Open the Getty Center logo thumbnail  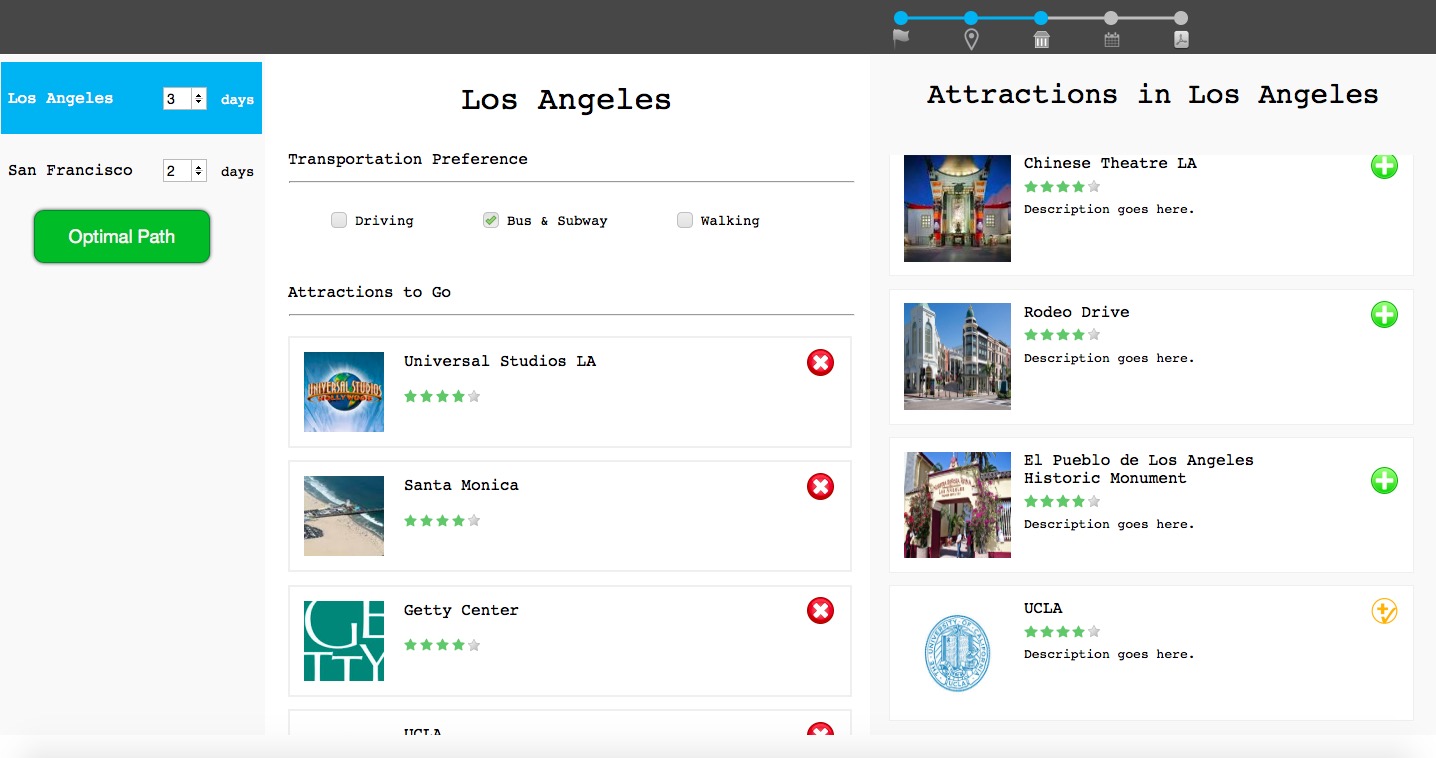pyautogui.click(x=344, y=641)
